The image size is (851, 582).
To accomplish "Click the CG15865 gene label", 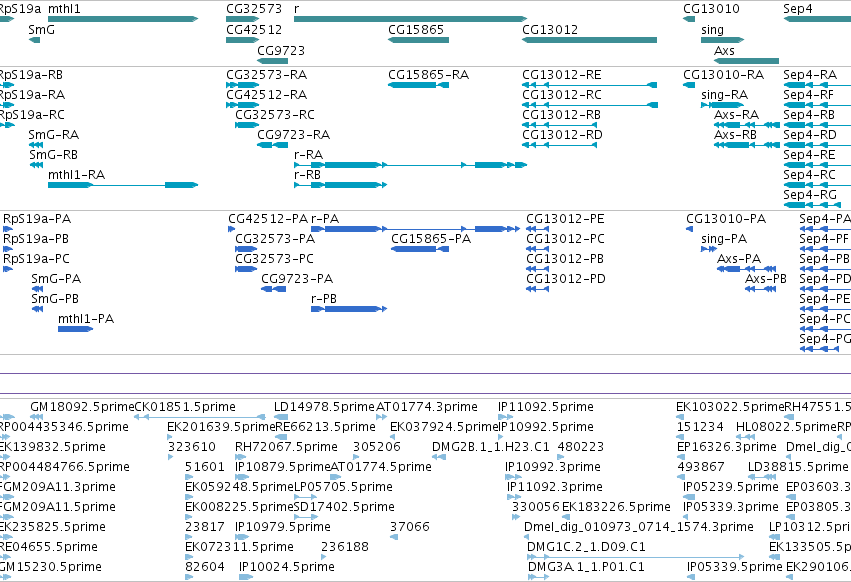I will [x=416, y=30].
